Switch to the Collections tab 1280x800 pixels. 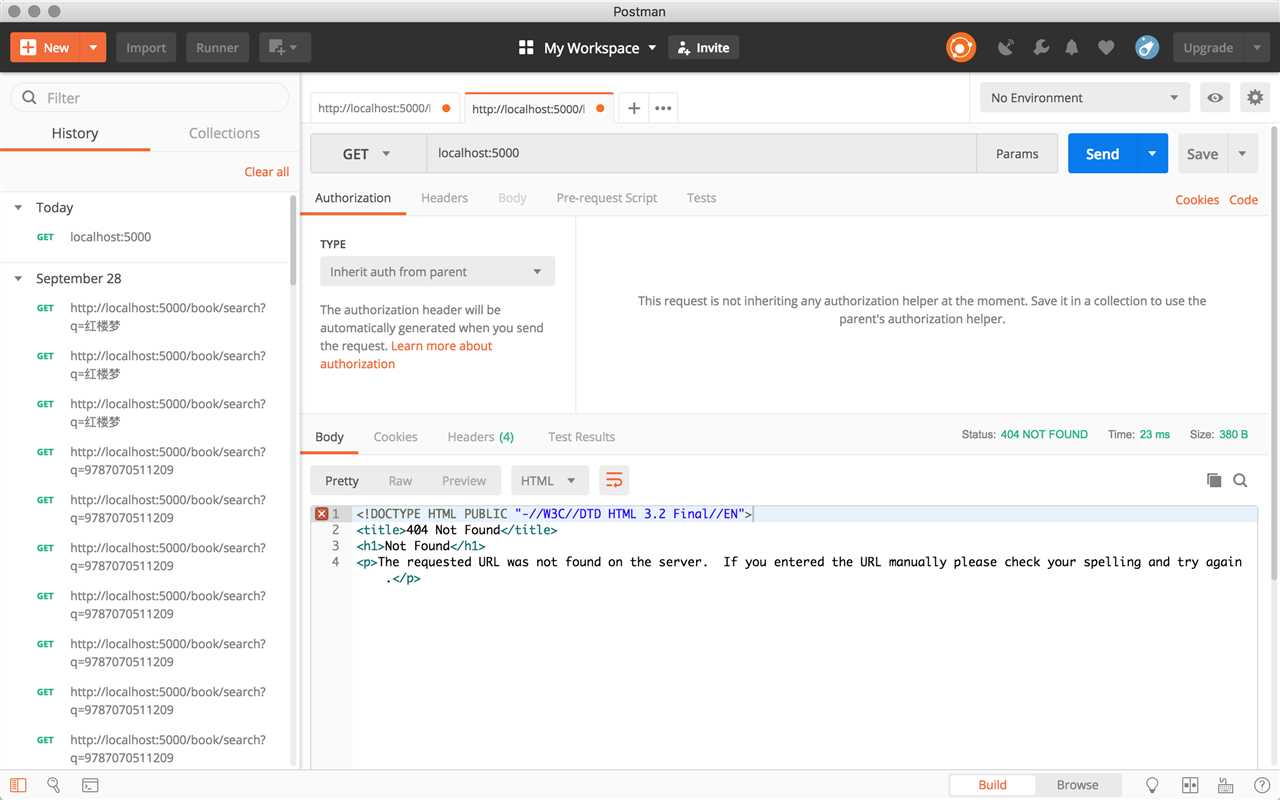pyautogui.click(x=224, y=133)
